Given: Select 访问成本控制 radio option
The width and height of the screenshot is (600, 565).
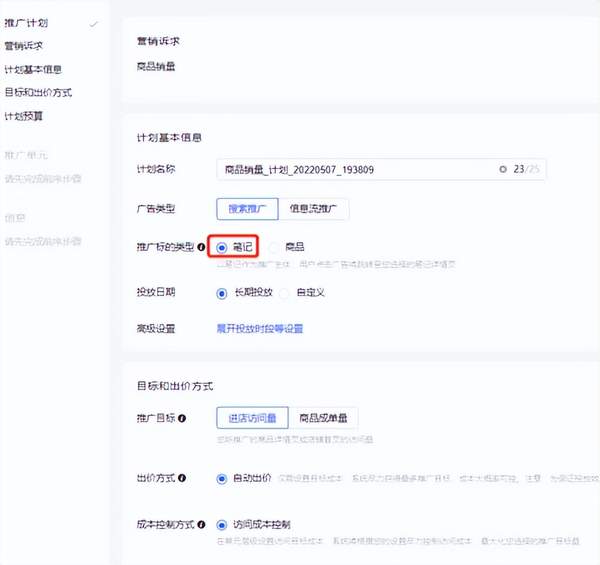Looking at the screenshot, I should (x=222, y=523).
